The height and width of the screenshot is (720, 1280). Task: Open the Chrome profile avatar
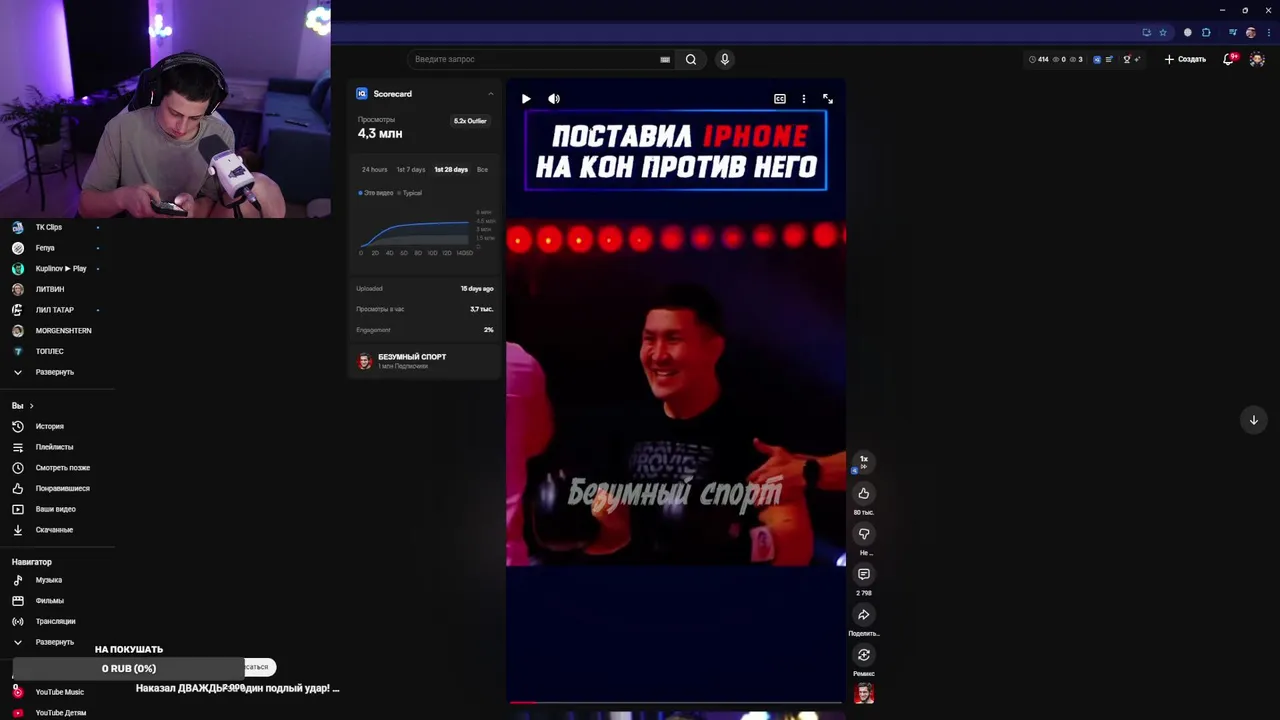click(x=1250, y=32)
